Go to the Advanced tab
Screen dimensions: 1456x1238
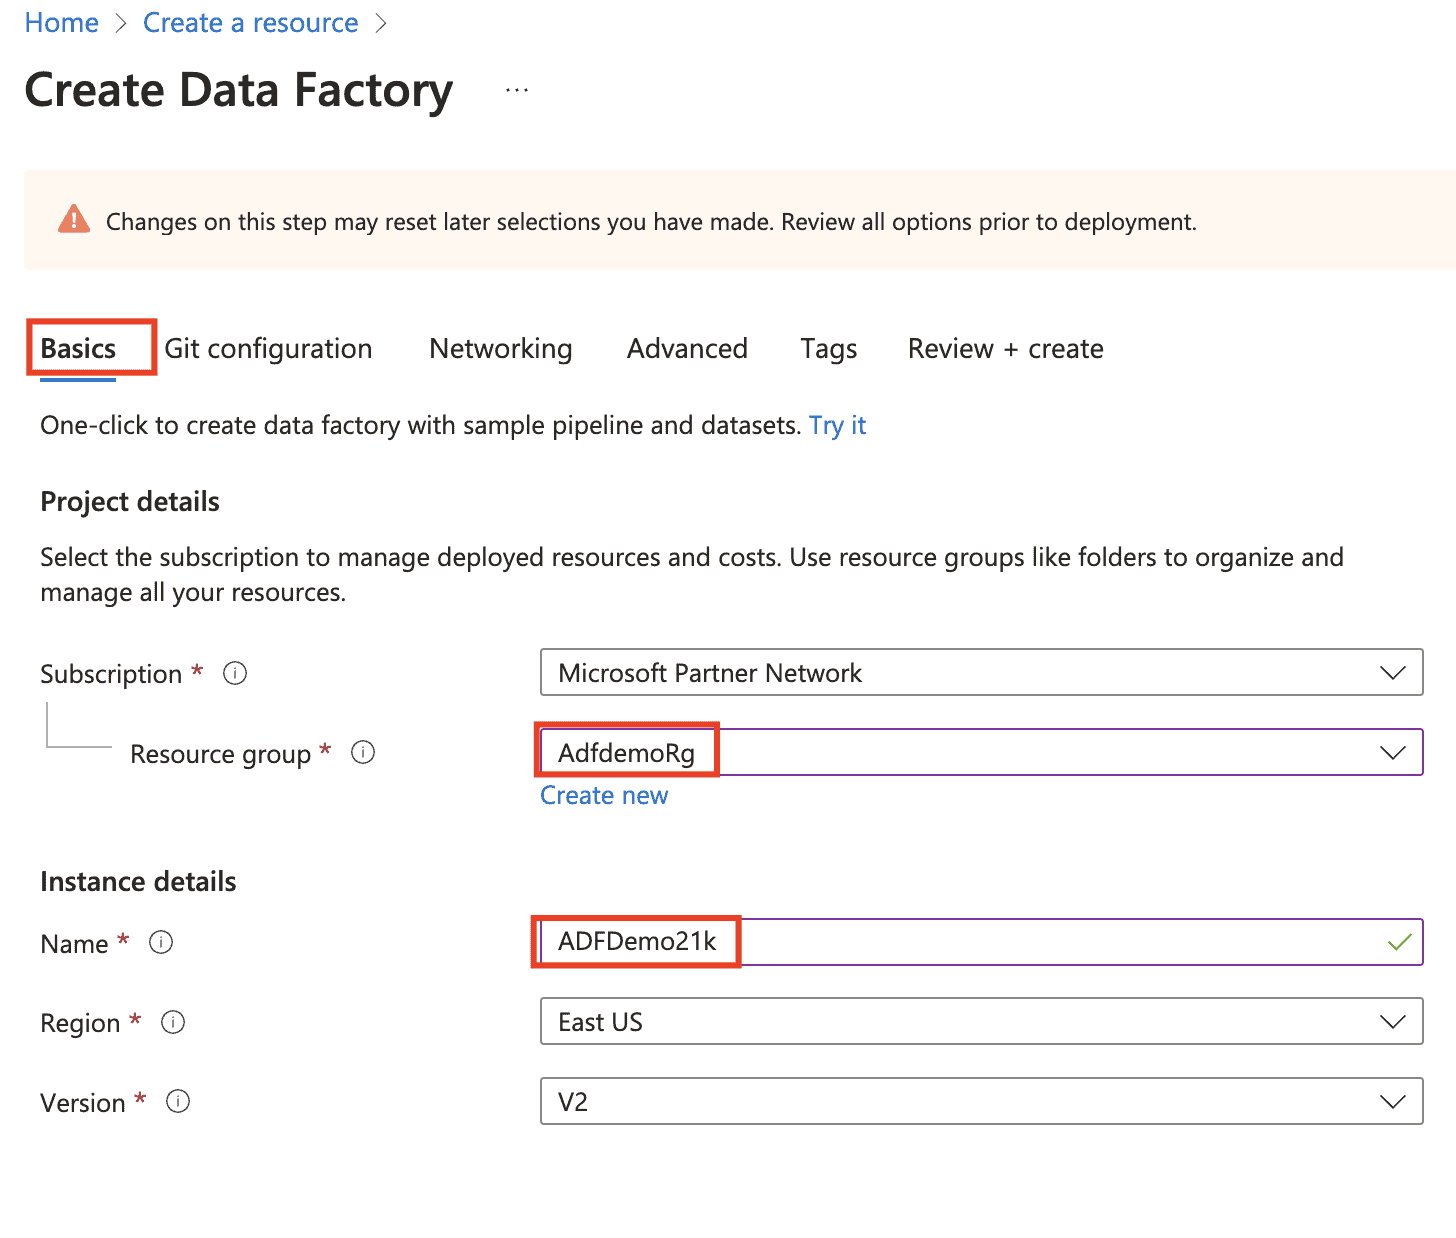coord(687,348)
